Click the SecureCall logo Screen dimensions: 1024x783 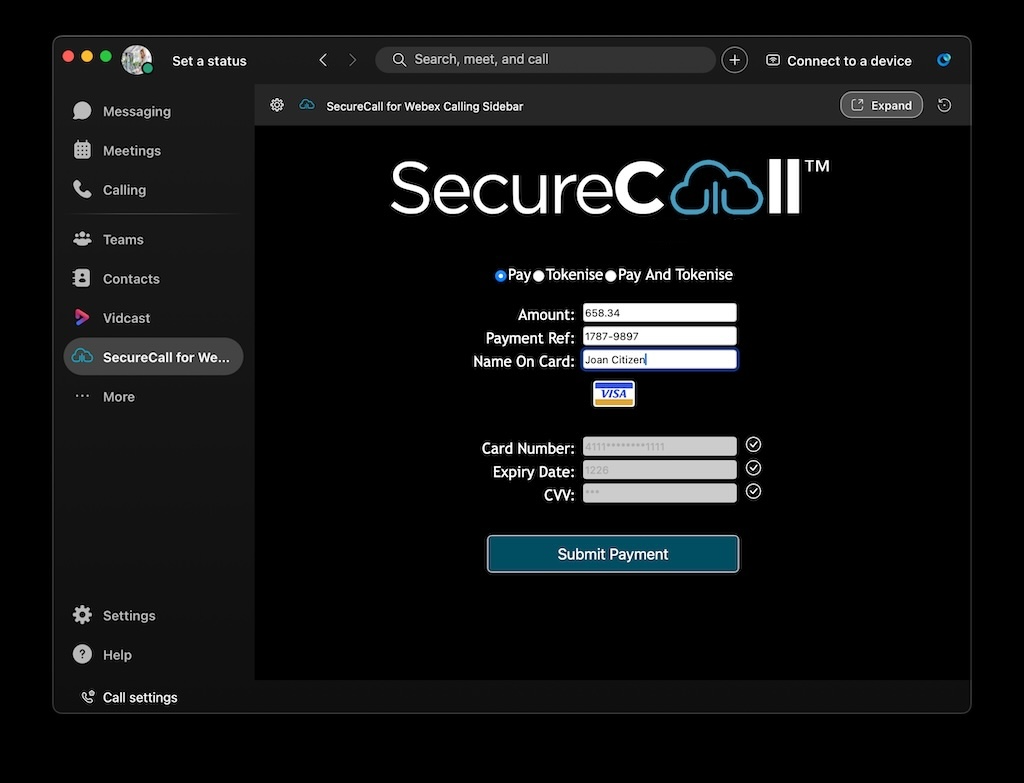pyautogui.click(x=610, y=187)
